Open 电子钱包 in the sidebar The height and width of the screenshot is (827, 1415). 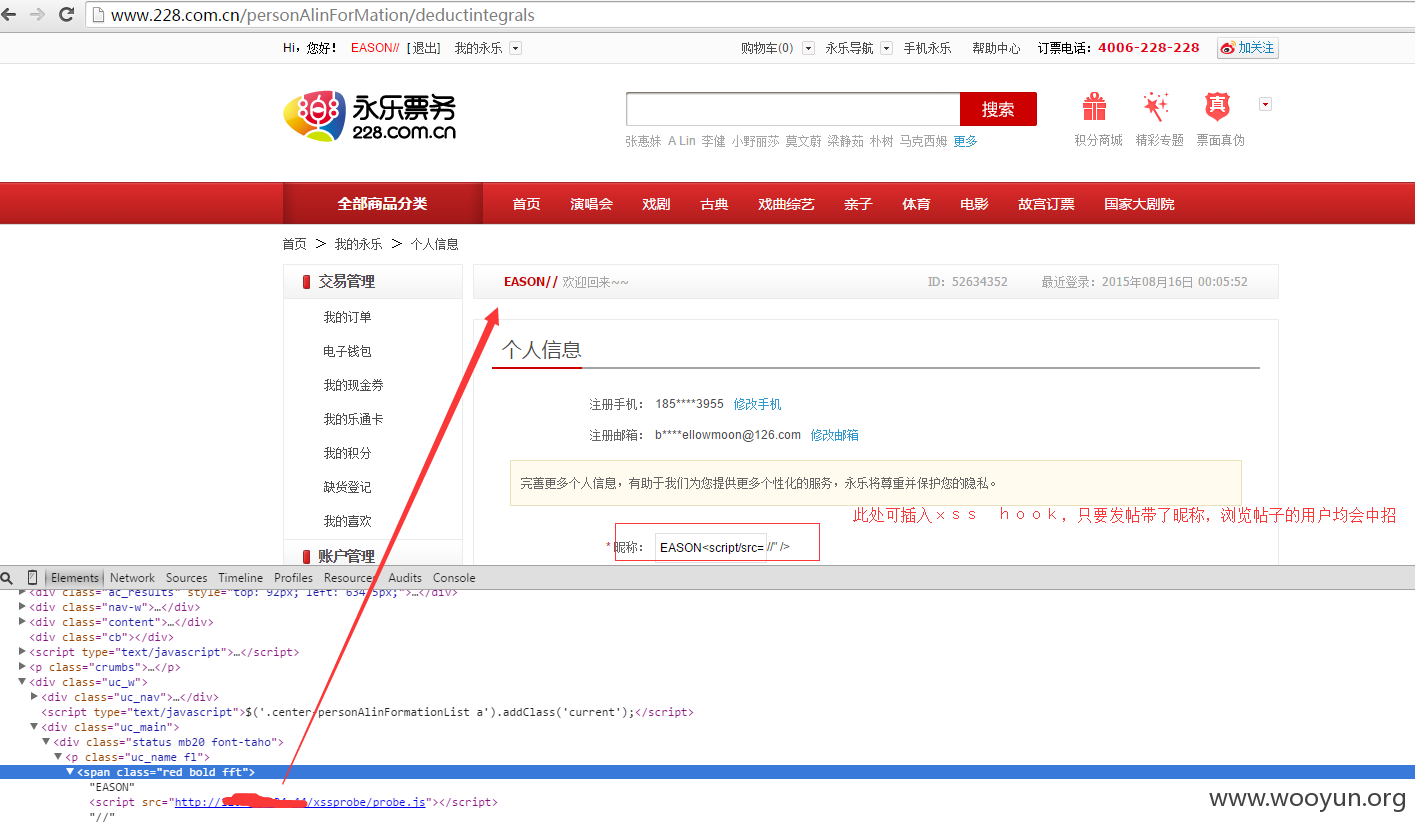347,351
